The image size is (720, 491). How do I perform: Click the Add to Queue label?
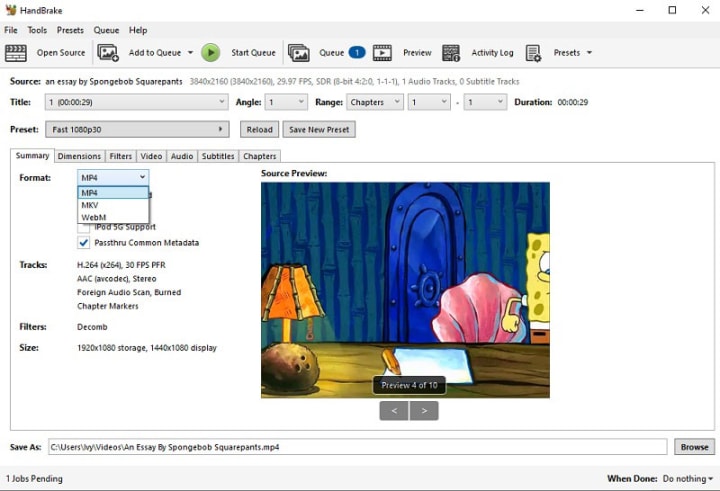coord(155,53)
